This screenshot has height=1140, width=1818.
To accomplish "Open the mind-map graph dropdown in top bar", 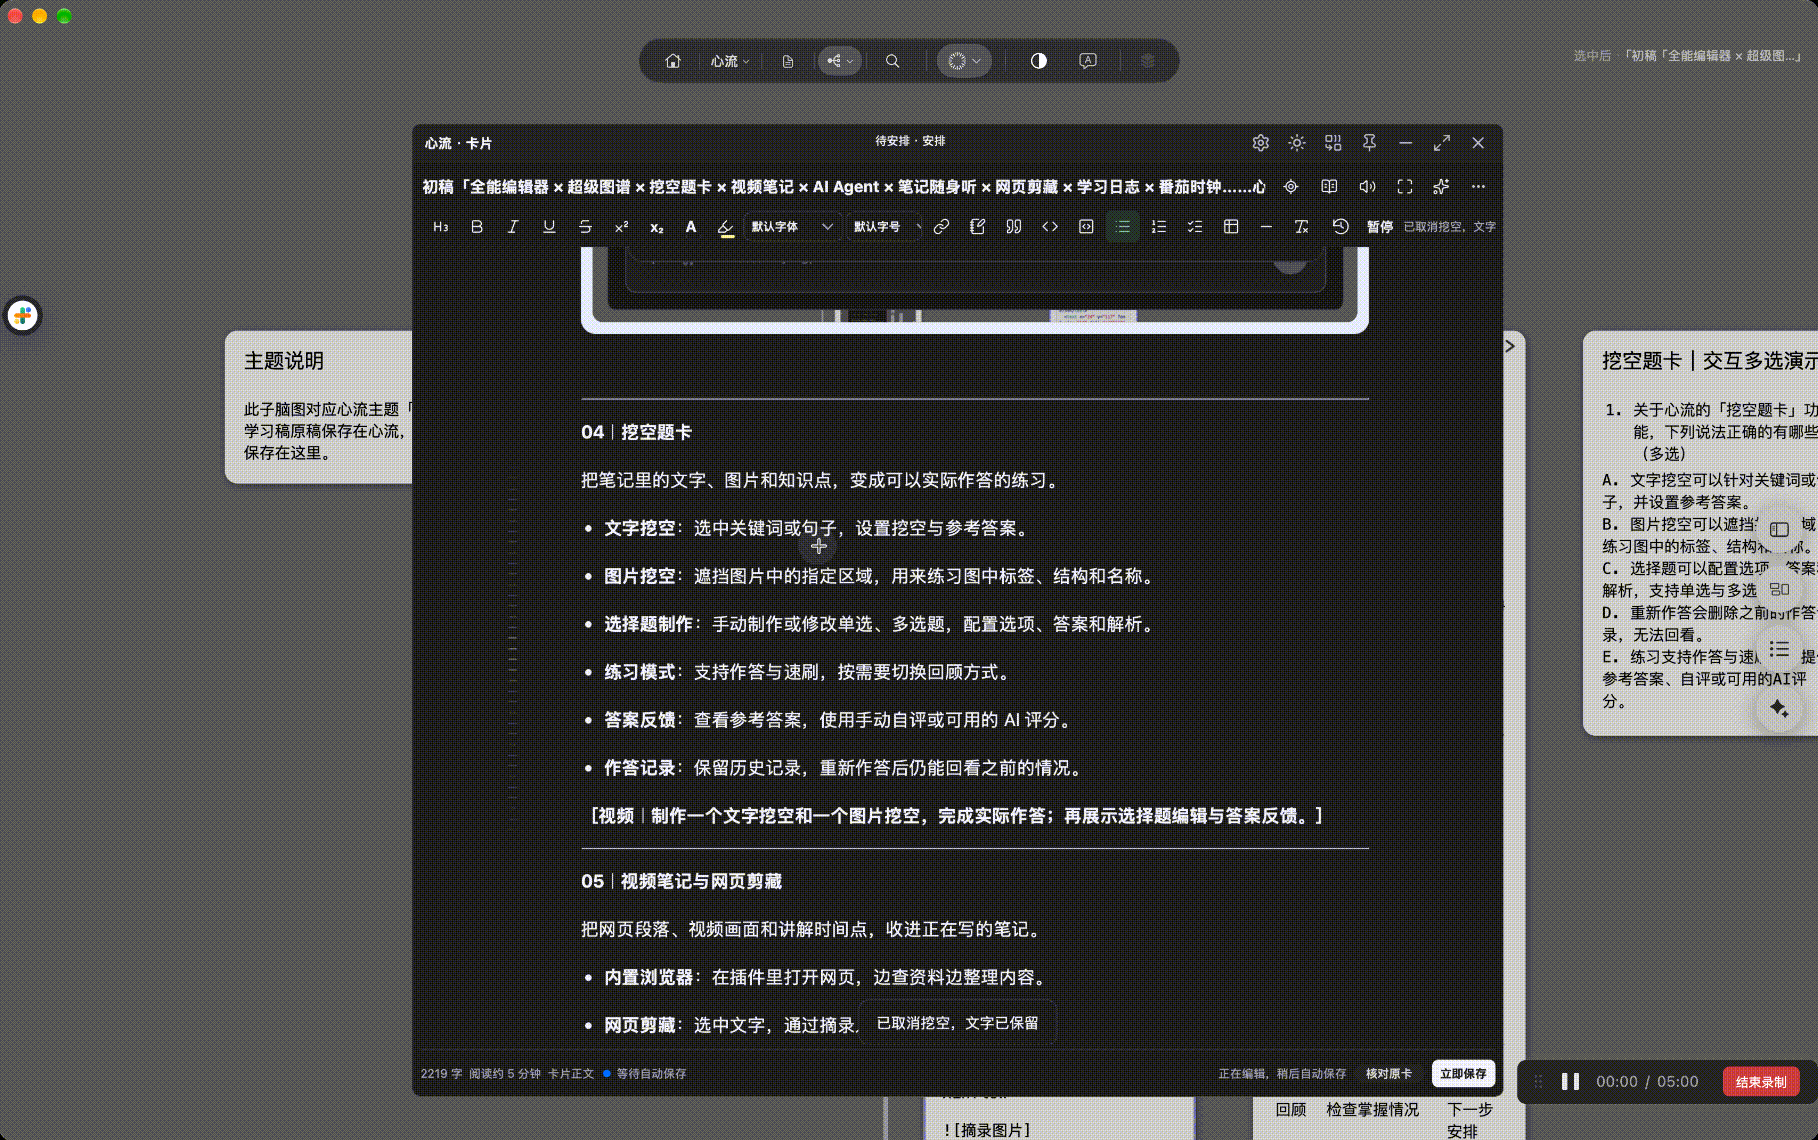I will [x=840, y=61].
